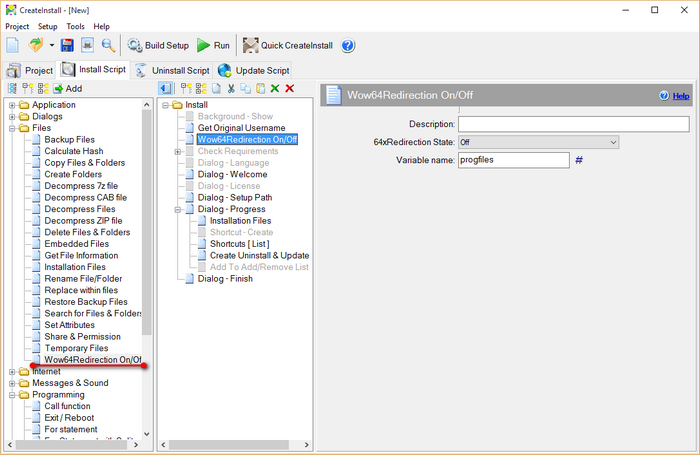Screen dimensions: 700x455
Task: Select disabled Background - Show item
Action: point(235,116)
